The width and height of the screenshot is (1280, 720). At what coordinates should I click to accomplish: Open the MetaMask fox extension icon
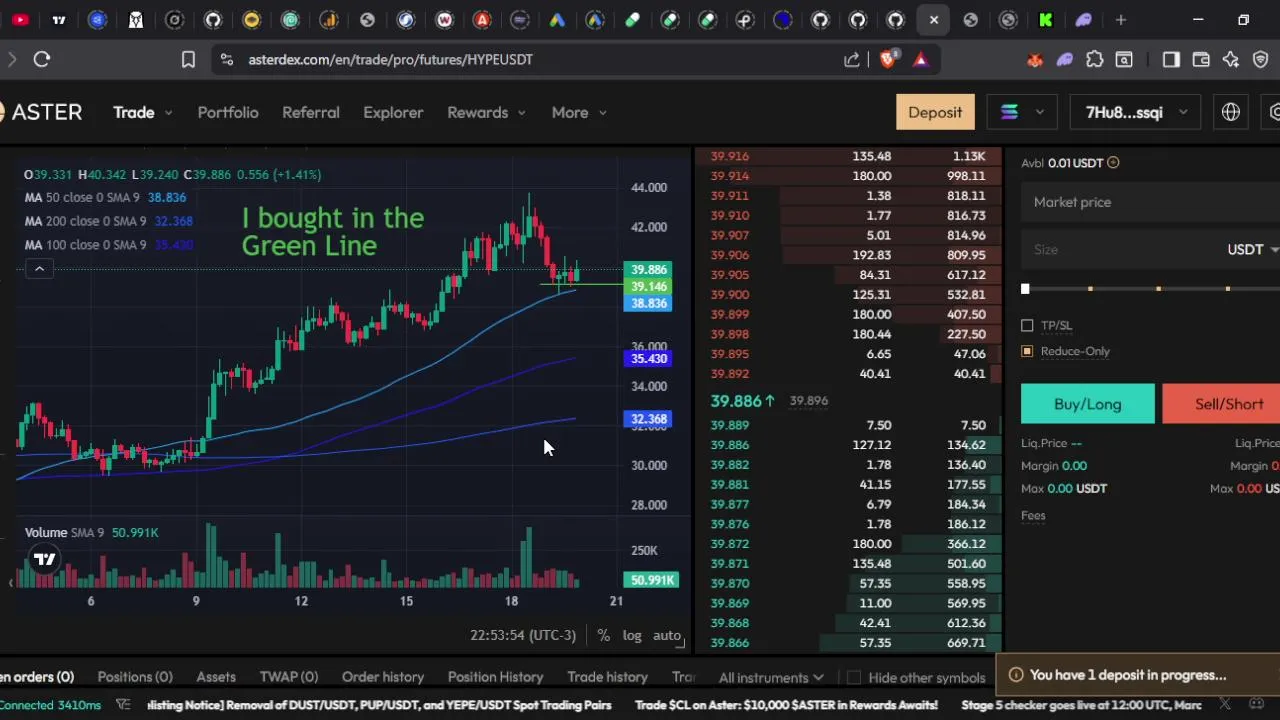(x=1035, y=60)
